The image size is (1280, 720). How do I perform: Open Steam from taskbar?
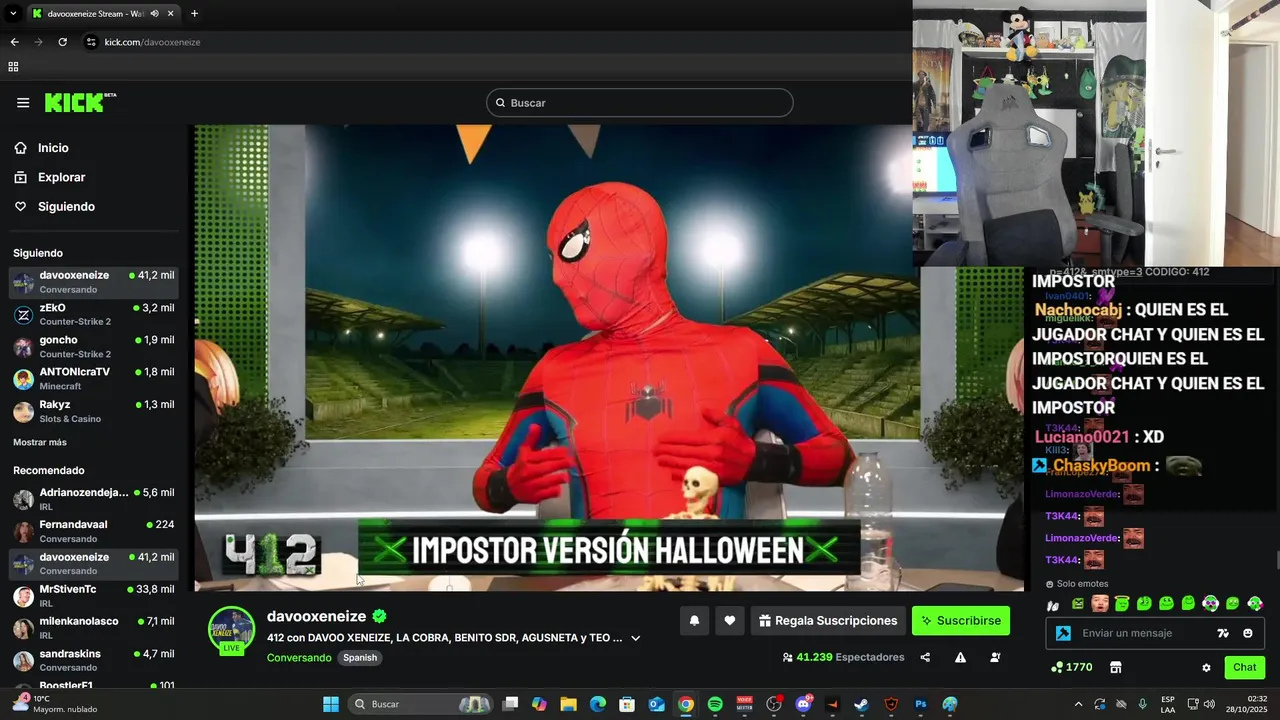(x=862, y=704)
